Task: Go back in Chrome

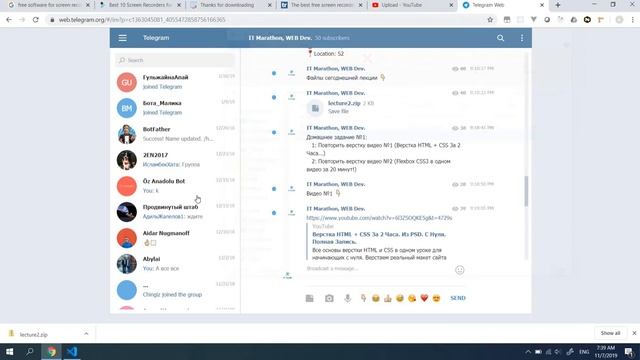Action: (9, 20)
